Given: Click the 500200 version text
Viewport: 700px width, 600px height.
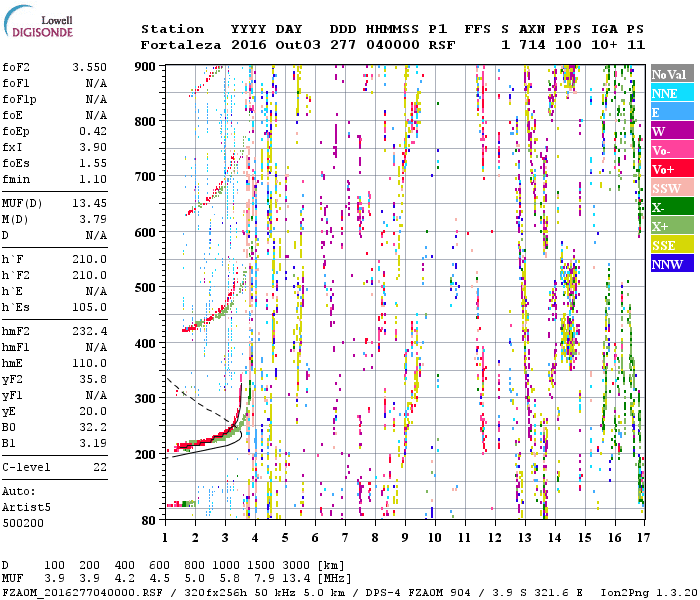Looking at the screenshot, I should click(23, 523).
